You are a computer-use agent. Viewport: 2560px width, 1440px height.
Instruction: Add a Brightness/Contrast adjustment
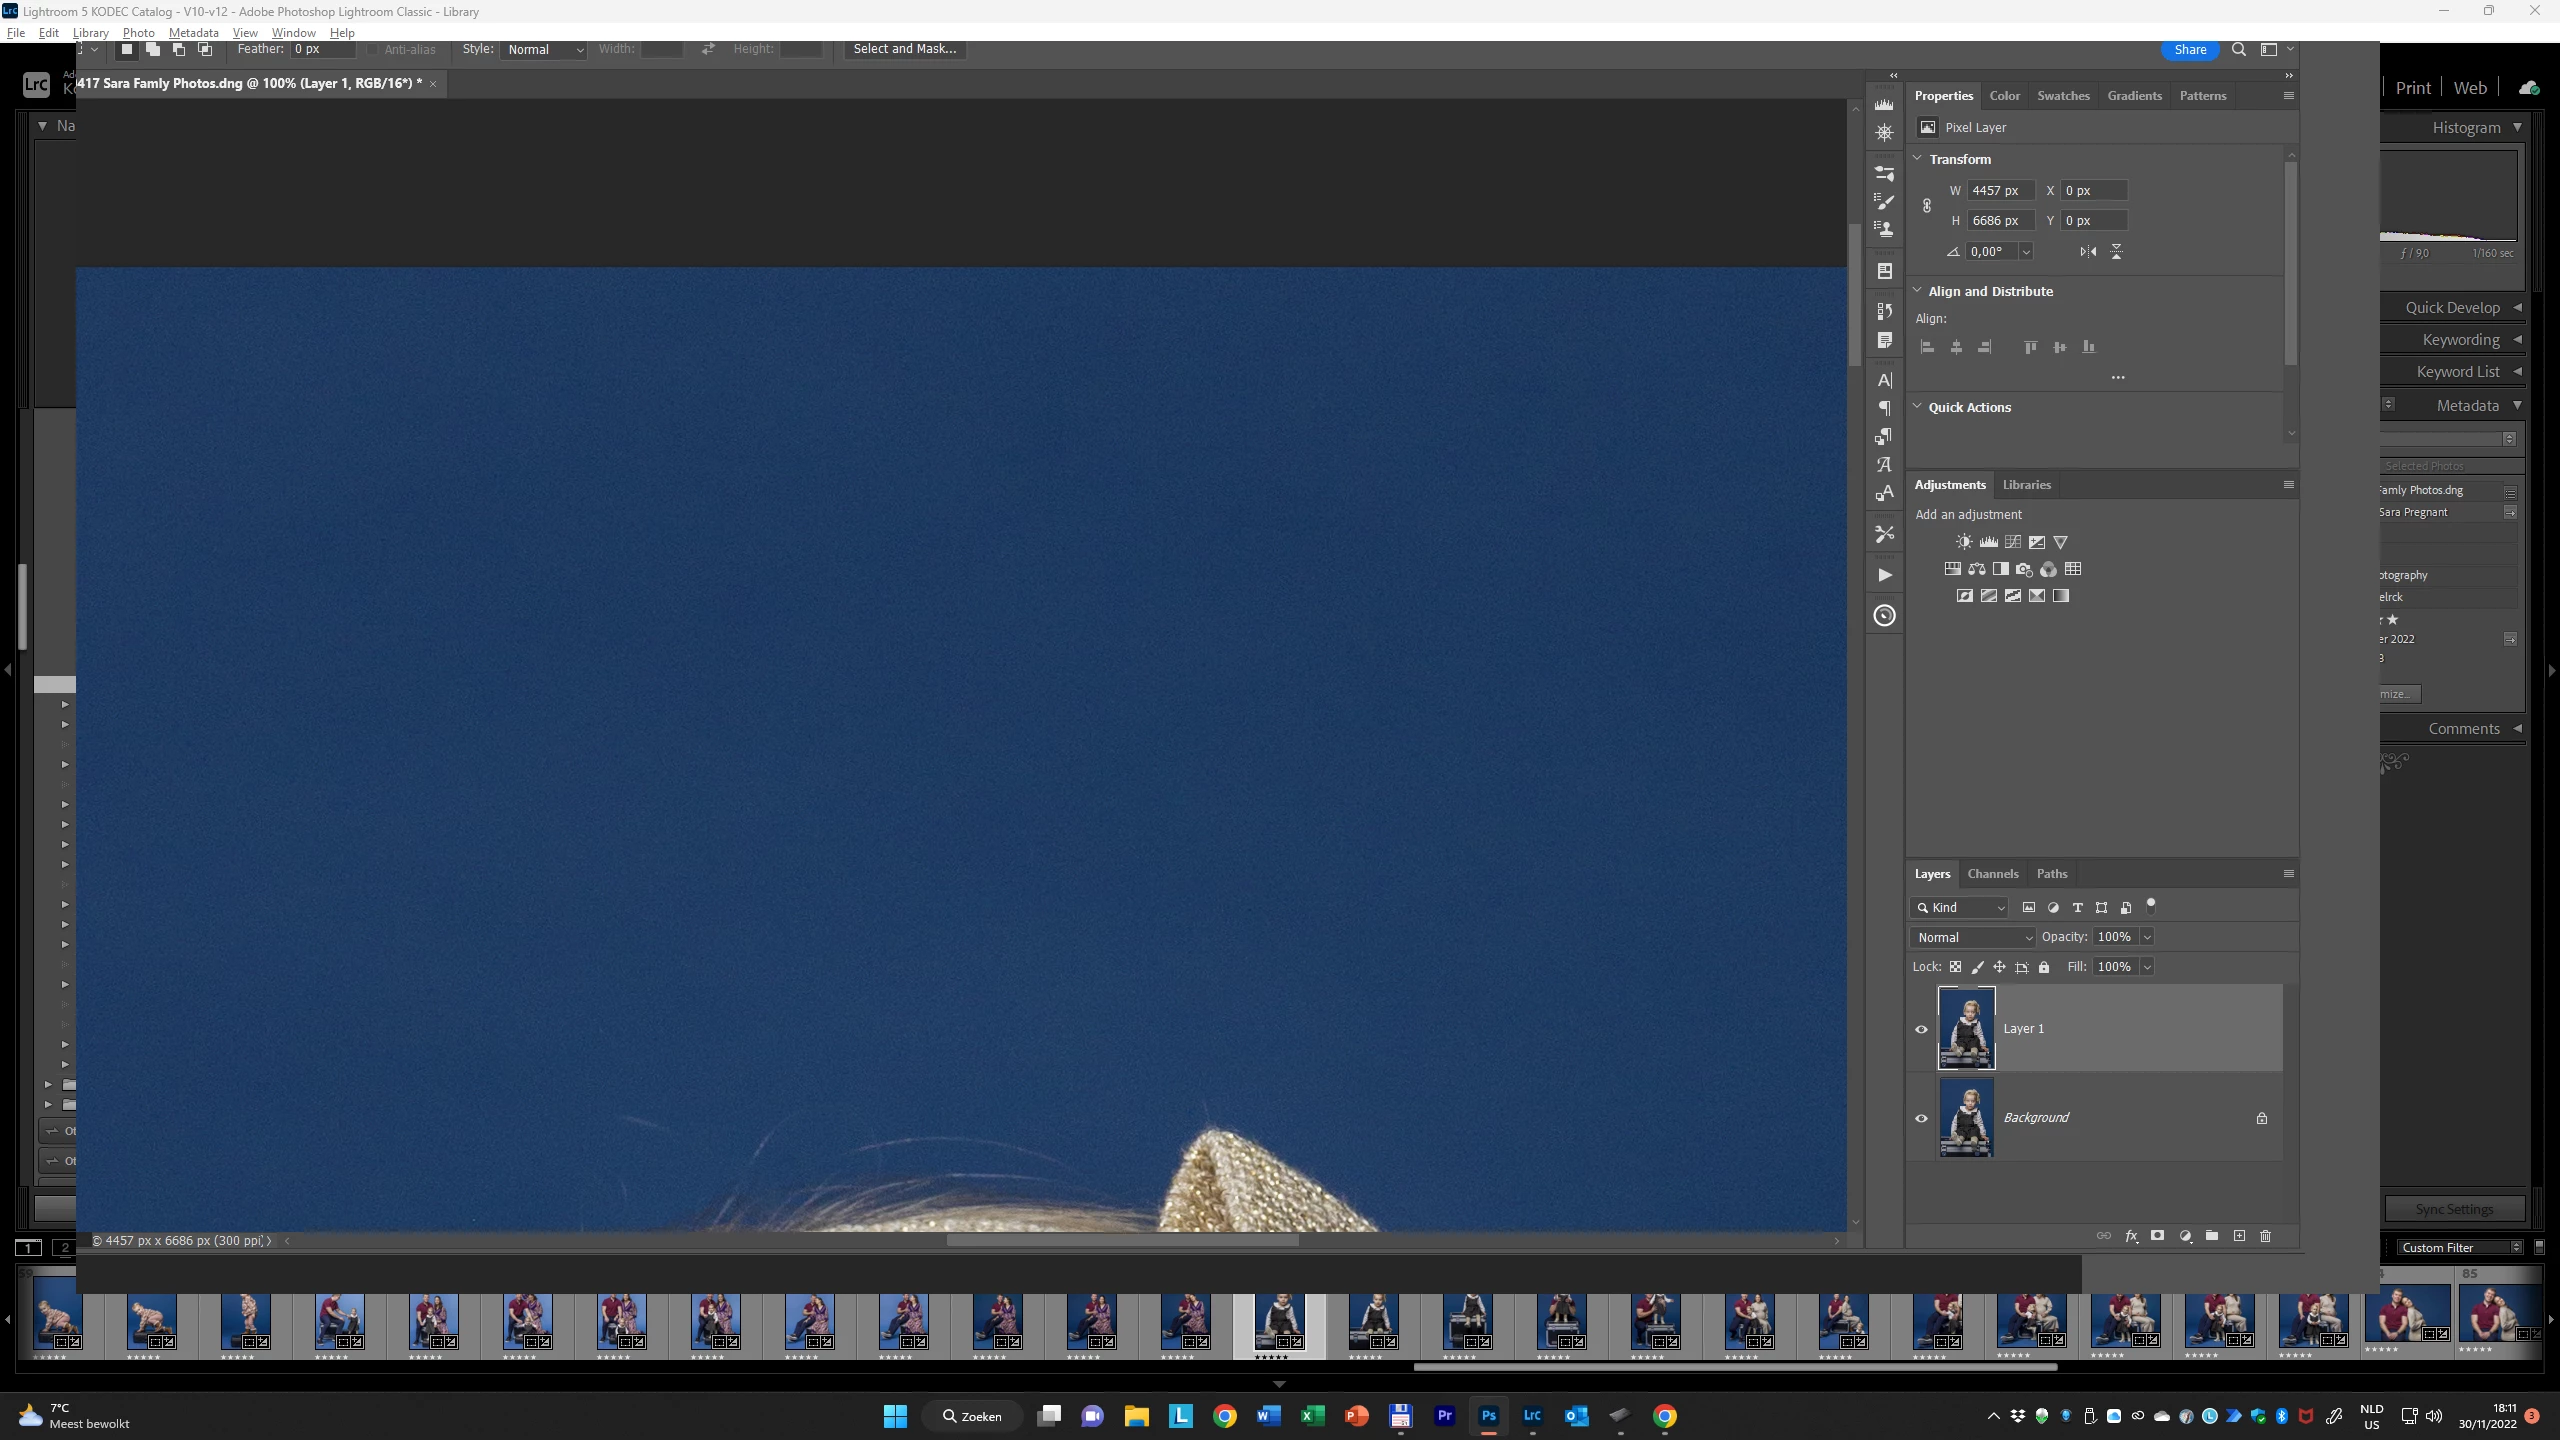point(1964,542)
